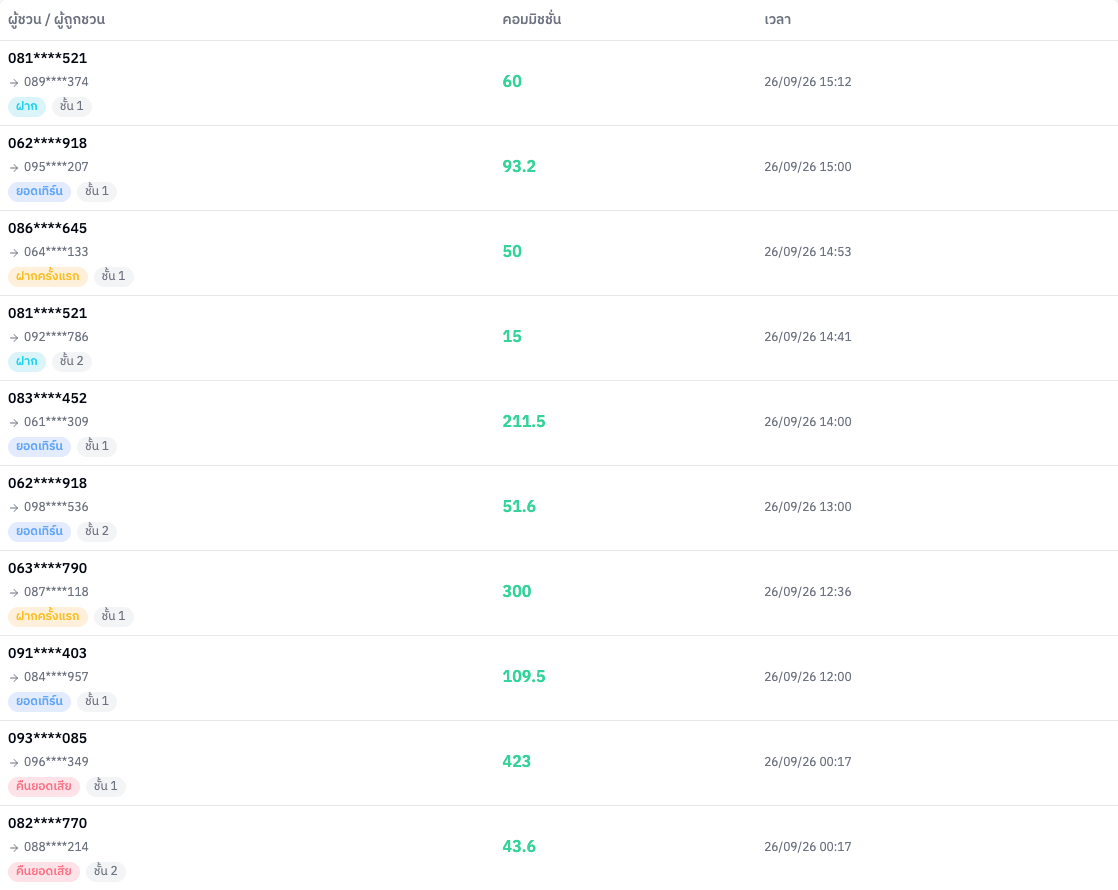This screenshot has width=1118, height=890.
Task: Click the arrow icon before 089****374
Action: (14, 83)
